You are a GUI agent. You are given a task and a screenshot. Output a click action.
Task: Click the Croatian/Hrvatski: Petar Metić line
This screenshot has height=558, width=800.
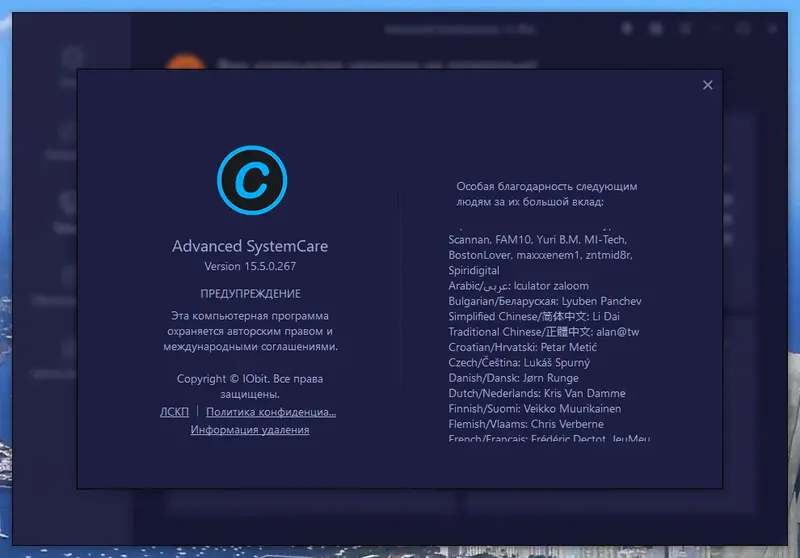[x=522, y=347]
